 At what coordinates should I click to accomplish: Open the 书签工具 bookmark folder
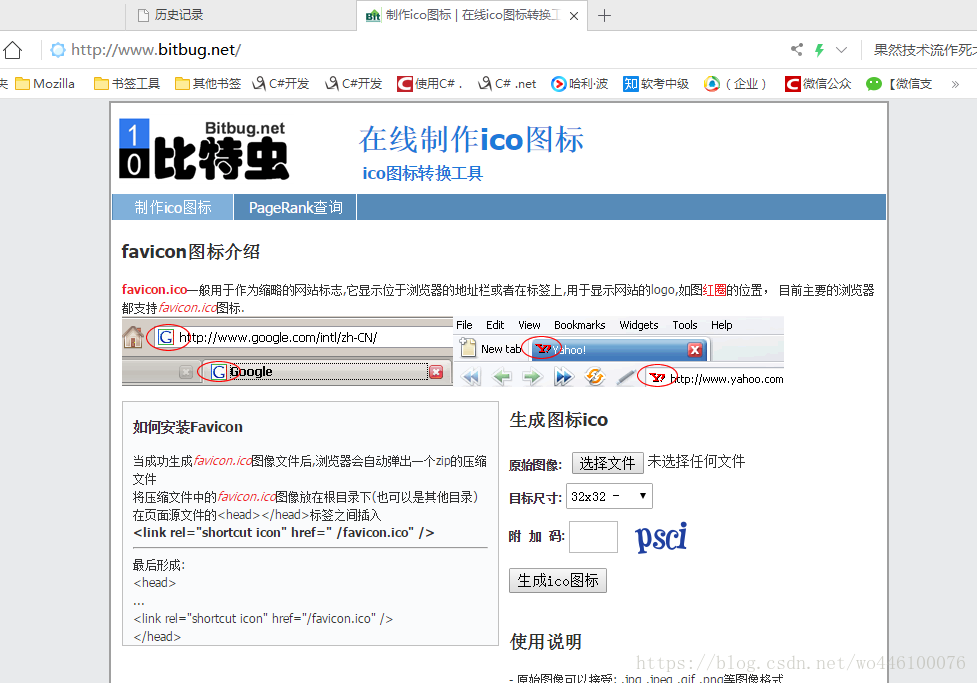click(127, 84)
